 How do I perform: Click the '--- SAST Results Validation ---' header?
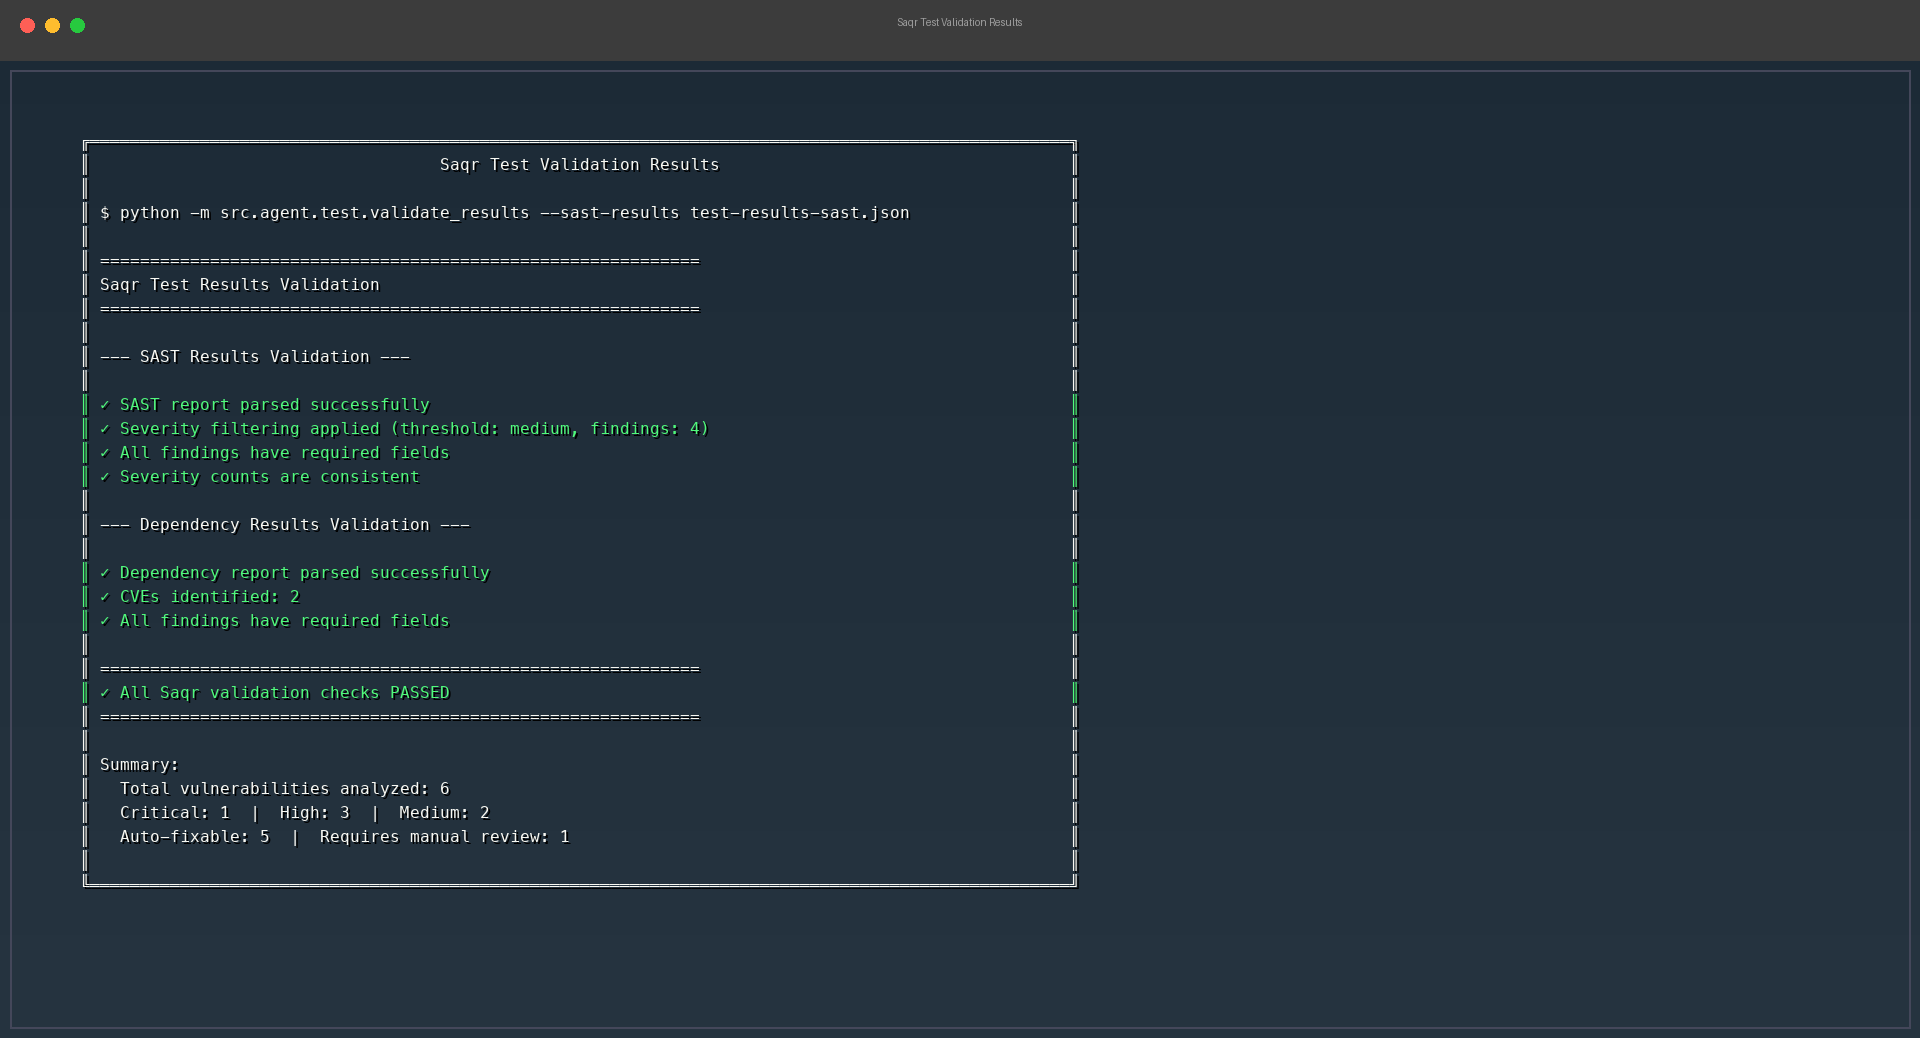coord(255,357)
